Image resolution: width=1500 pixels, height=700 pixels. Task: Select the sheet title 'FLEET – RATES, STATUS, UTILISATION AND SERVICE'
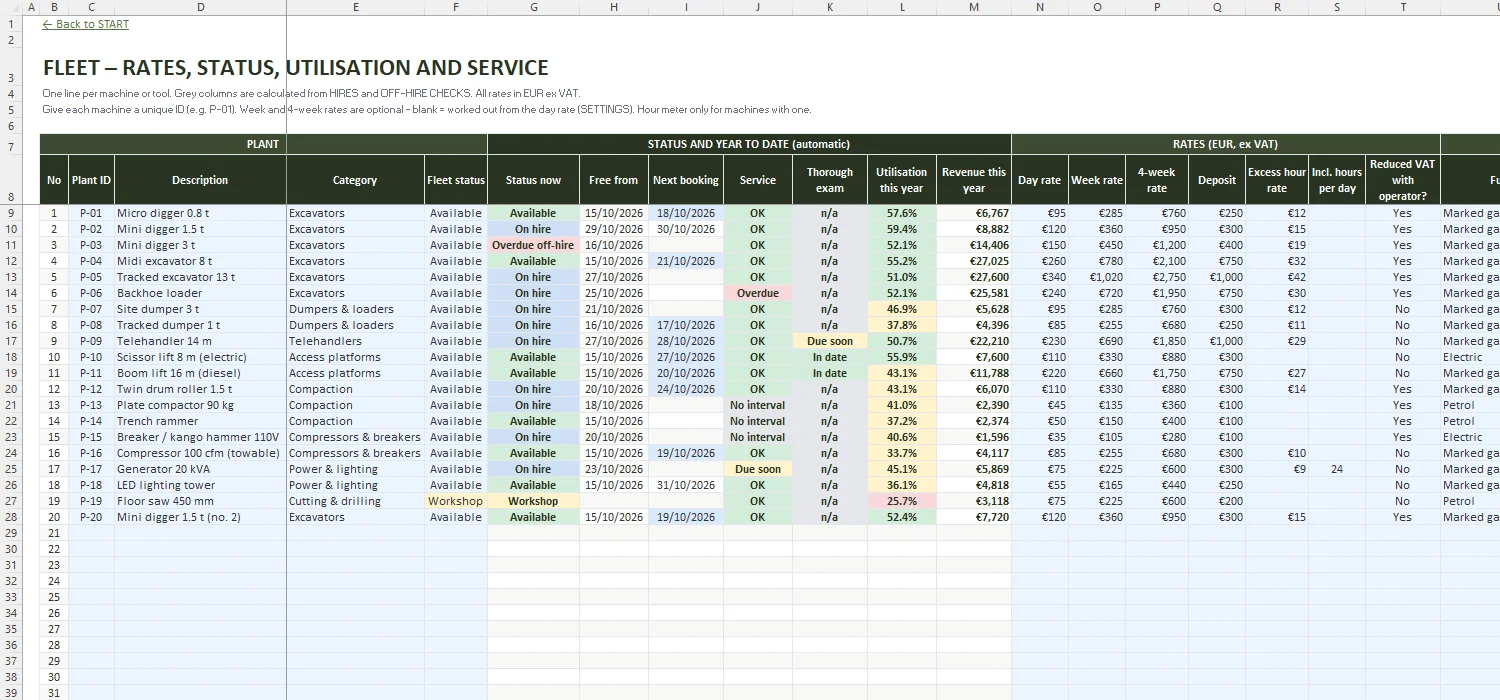[296, 68]
